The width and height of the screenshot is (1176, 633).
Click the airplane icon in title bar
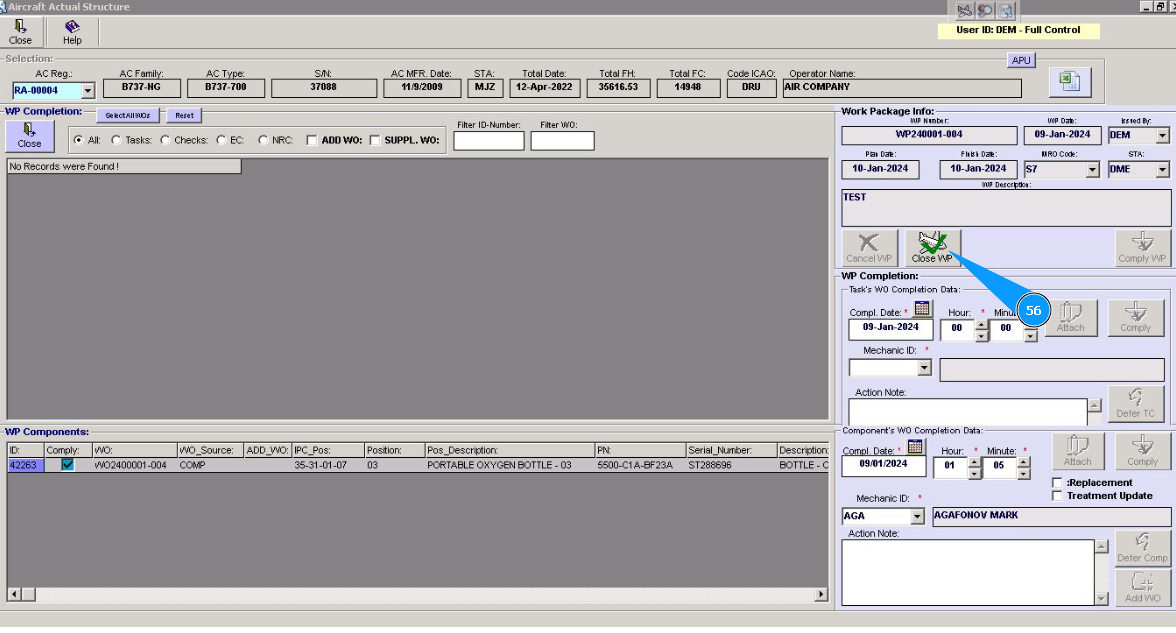click(964, 10)
